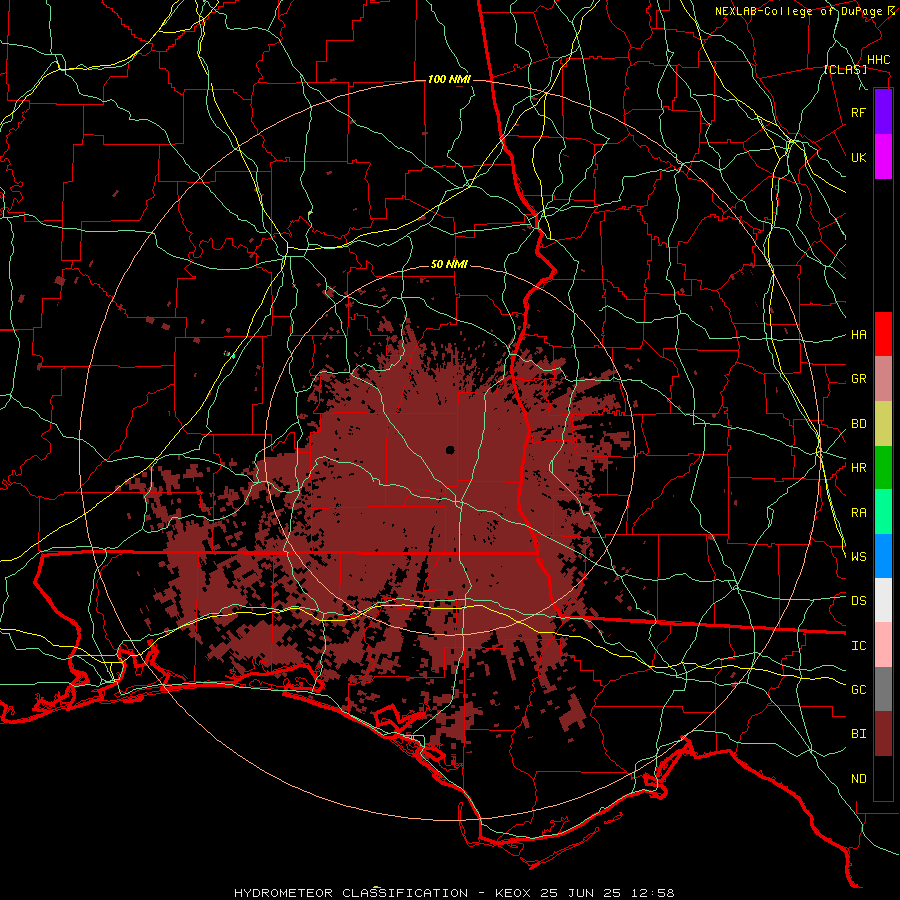Click the HA legend label
This screenshot has width=900, height=900.
click(858, 335)
